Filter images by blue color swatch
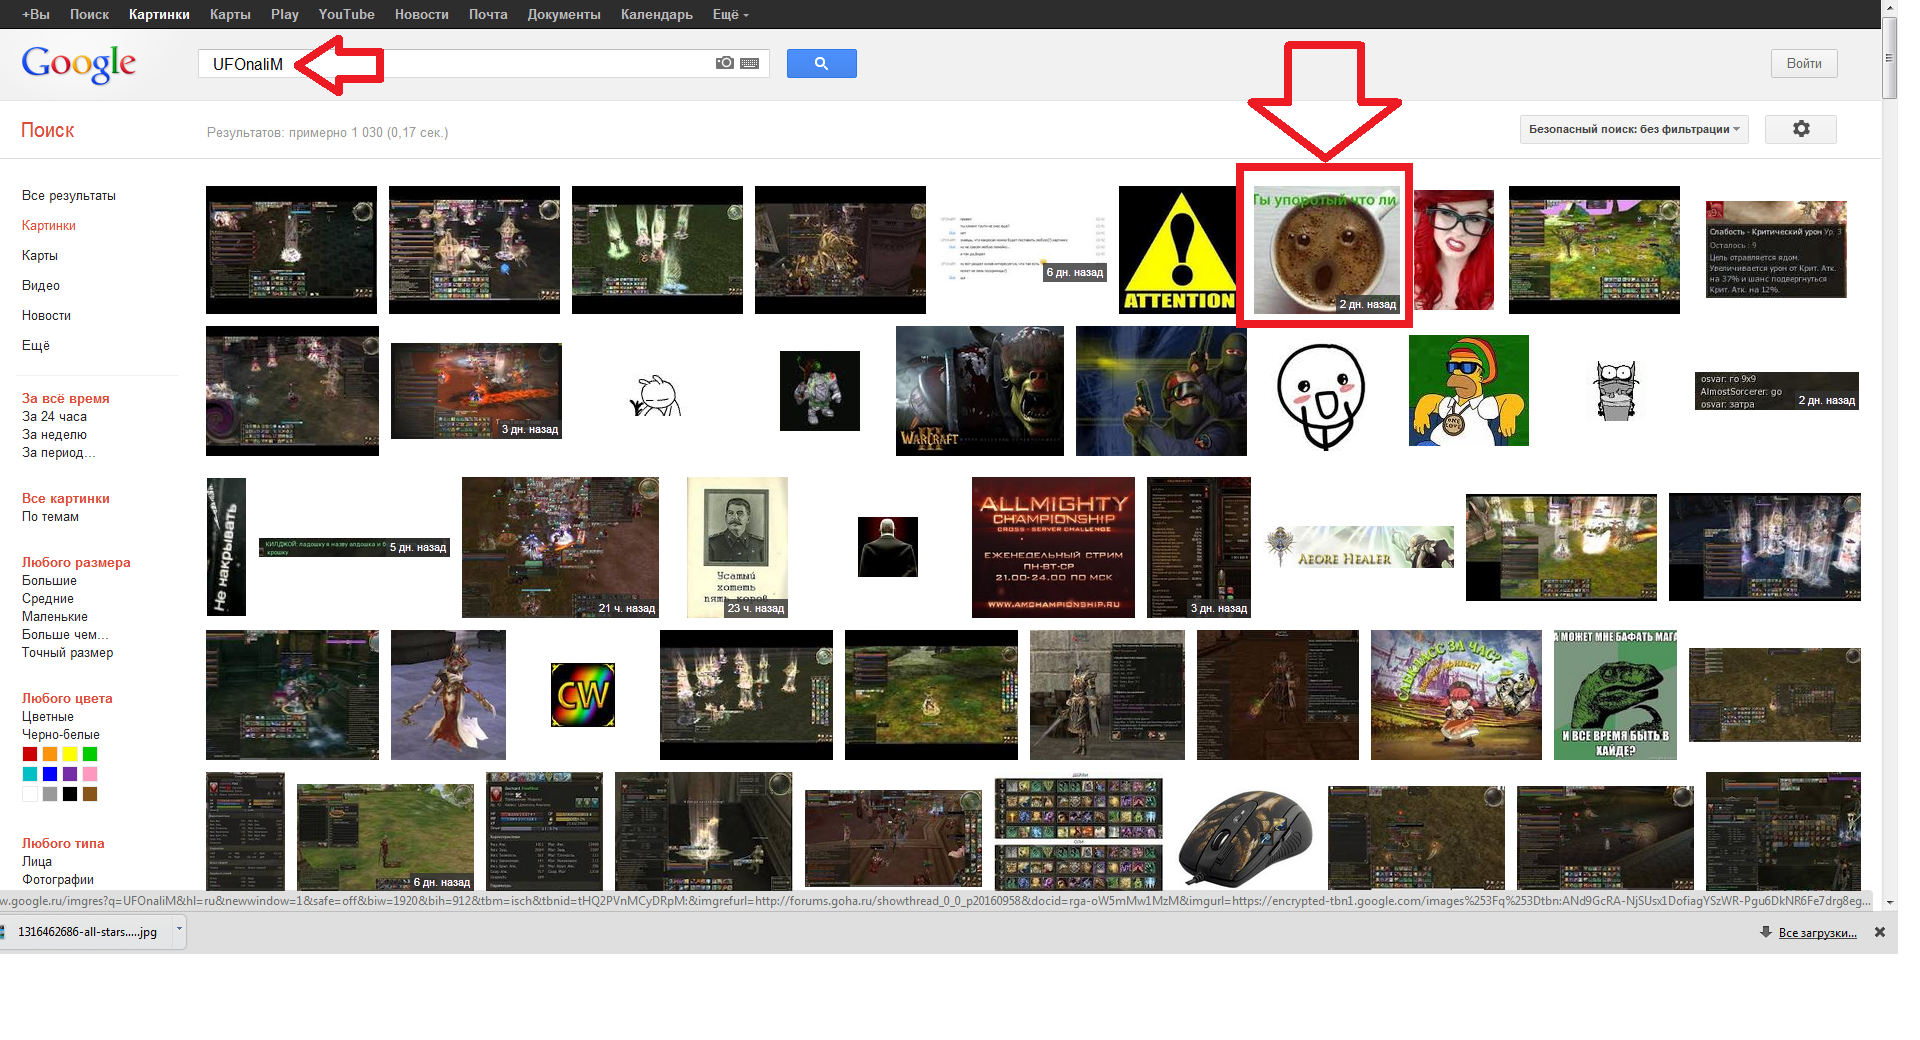The width and height of the screenshot is (1920, 1040). [x=50, y=774]
